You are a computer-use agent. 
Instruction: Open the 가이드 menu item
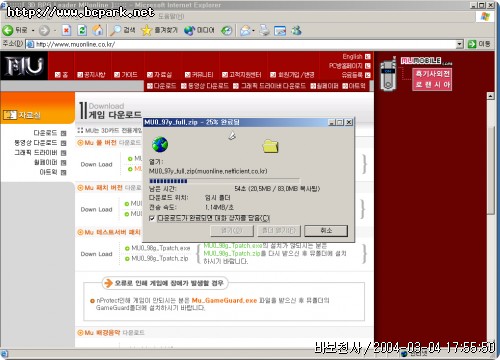[x=126, y=75]
